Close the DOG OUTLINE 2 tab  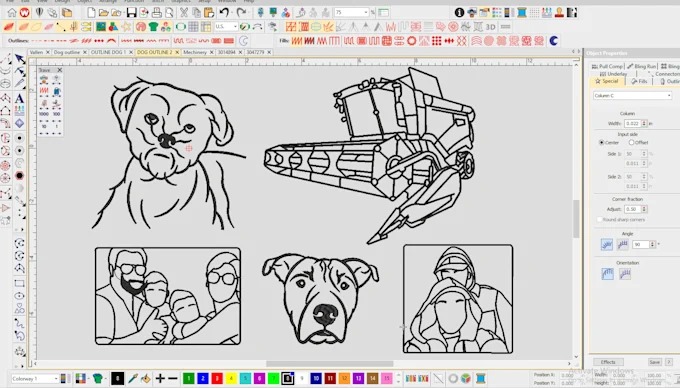(x=177, y=52)
